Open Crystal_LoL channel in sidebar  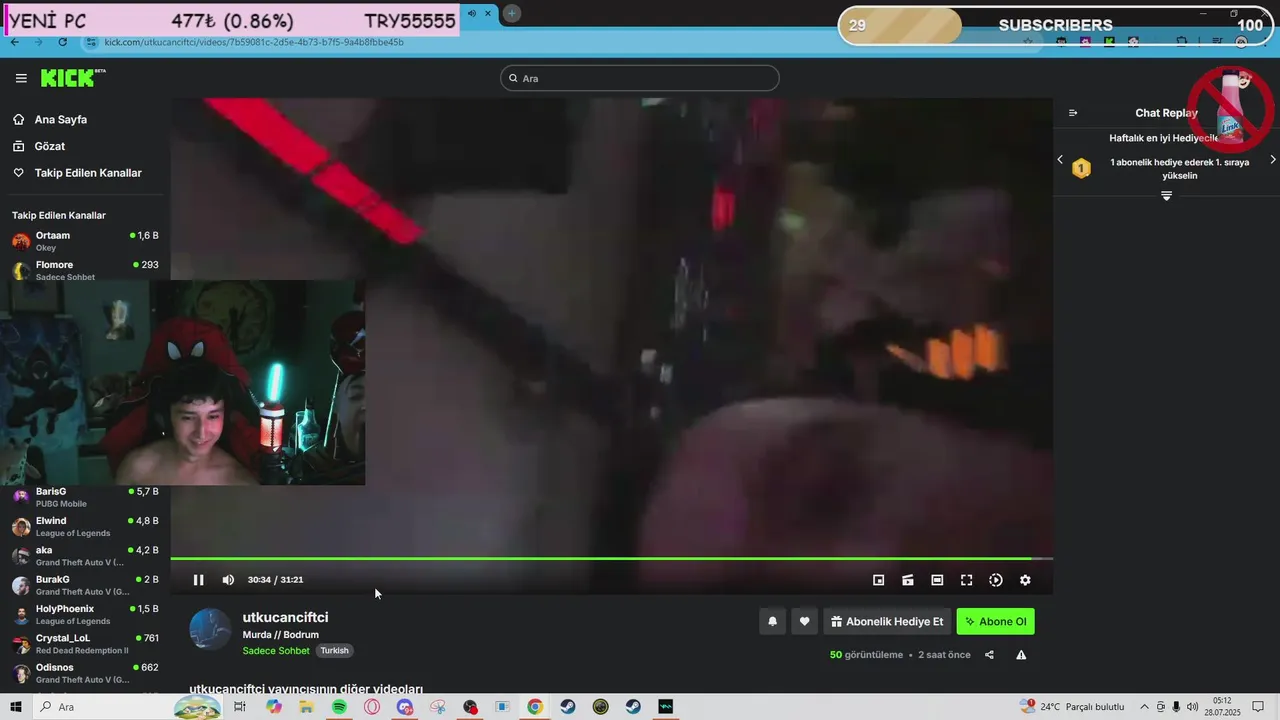click(85, 644)
